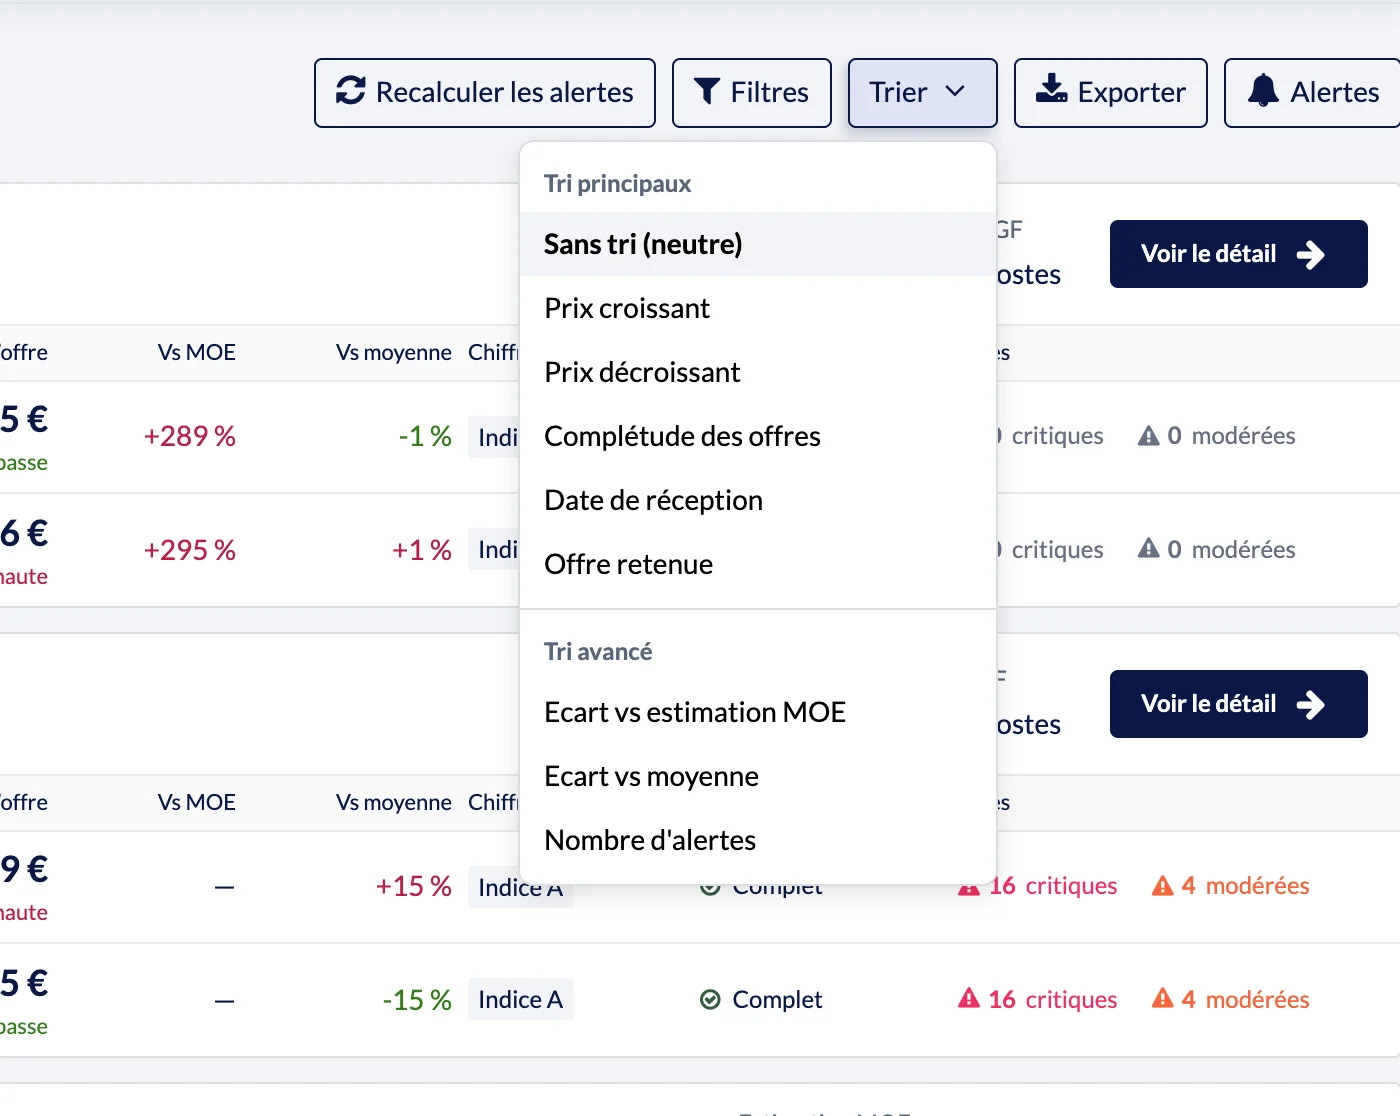The width and height of the screenshot is (1400, 1116).
Task: Sort by Offre retenue
Action: click(x=758, y=564)
